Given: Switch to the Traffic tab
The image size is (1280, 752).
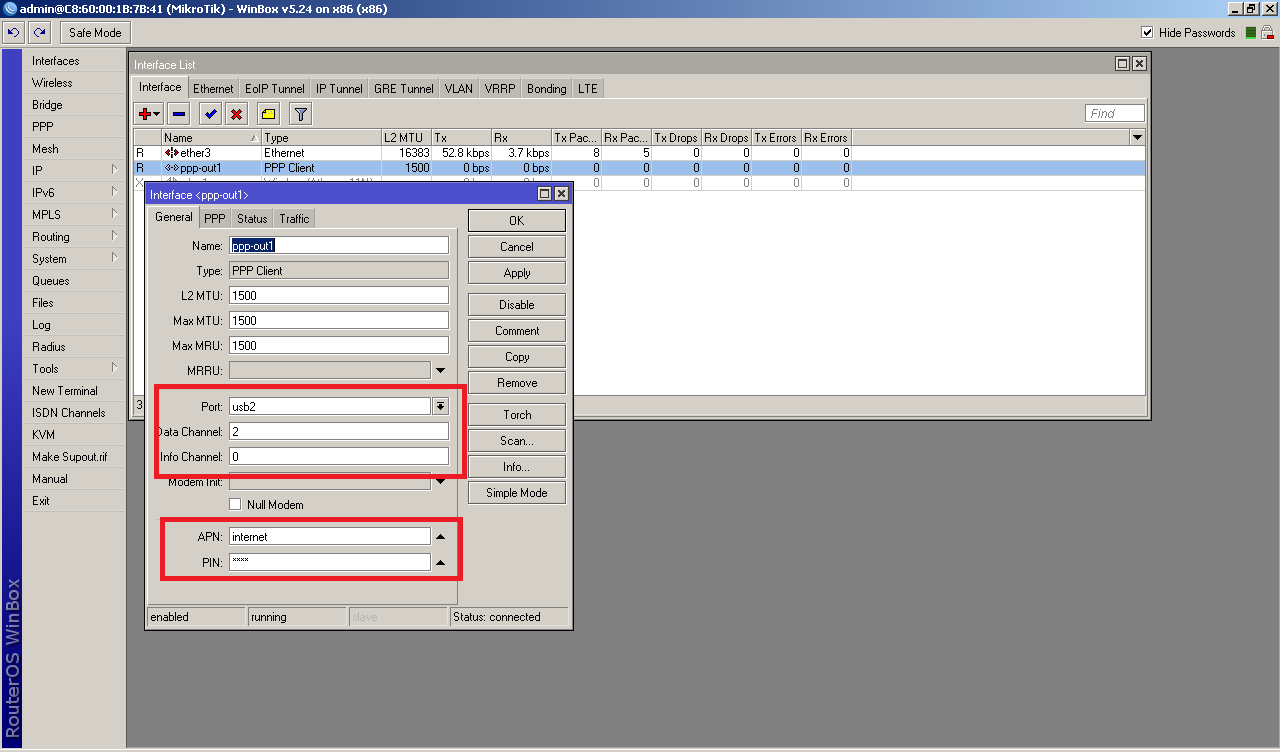Looking at the screenshot, I should click(x=294, y=218).
